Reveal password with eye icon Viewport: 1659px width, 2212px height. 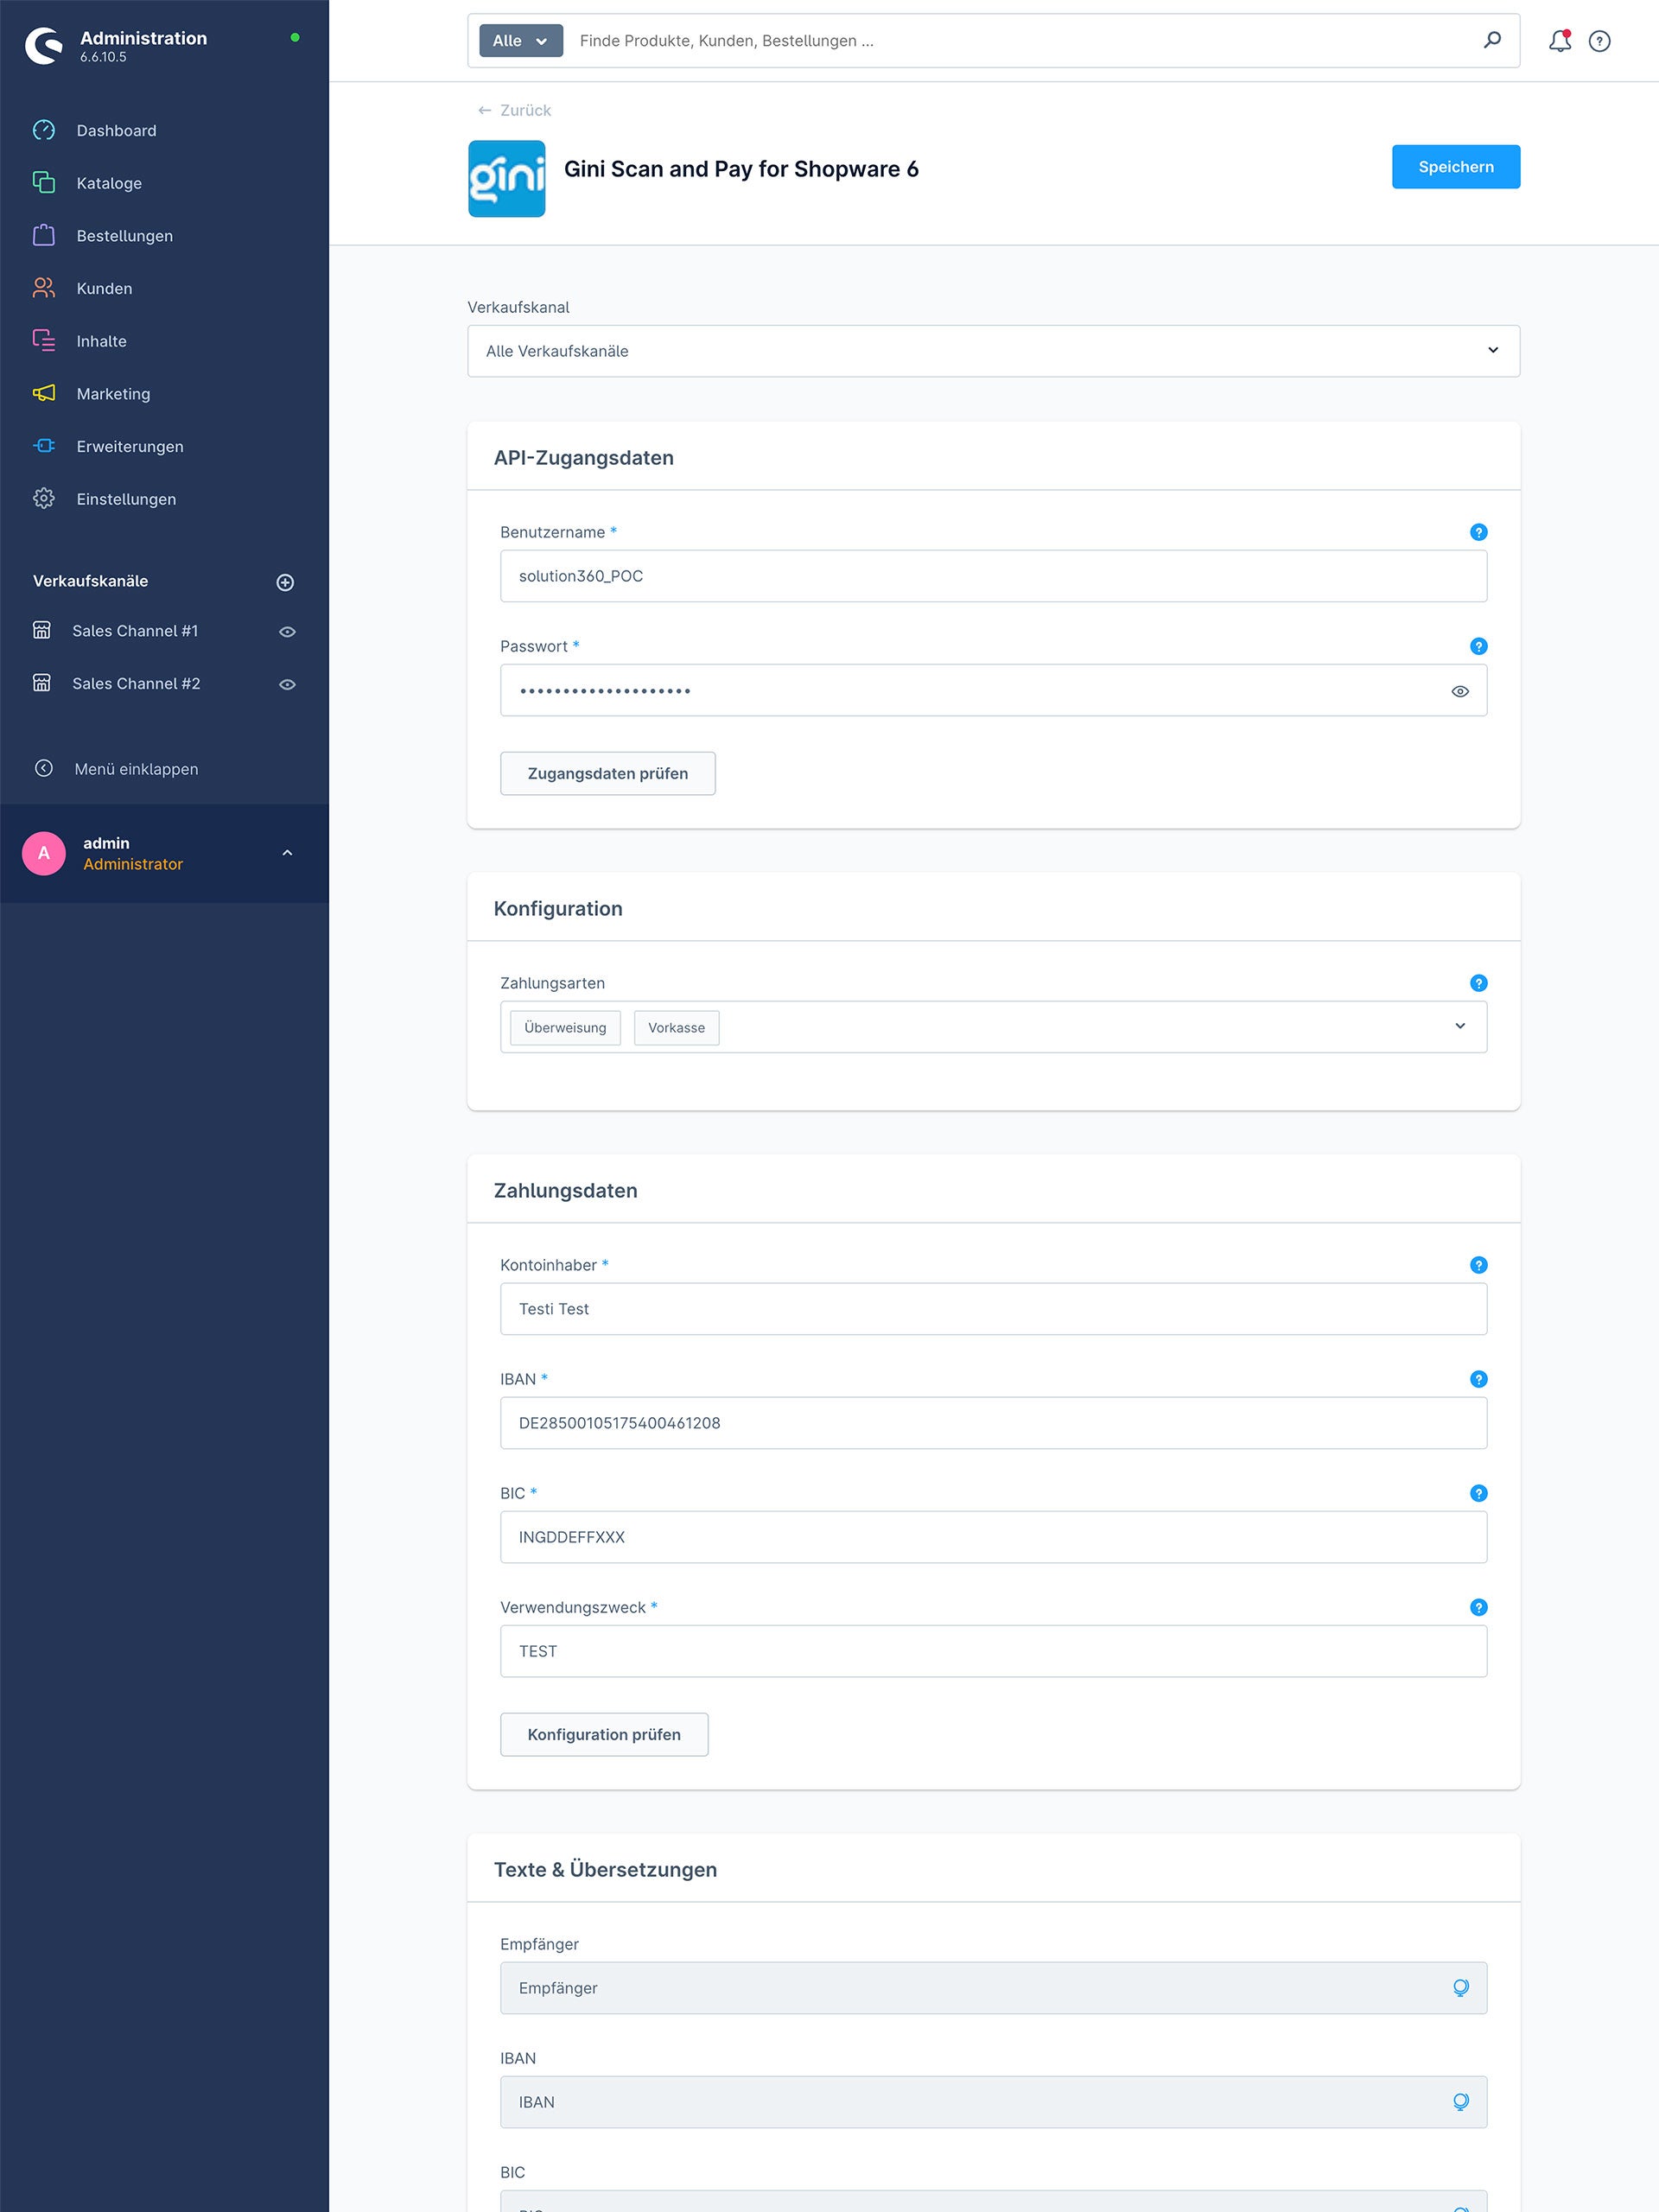click(1459, 691)
